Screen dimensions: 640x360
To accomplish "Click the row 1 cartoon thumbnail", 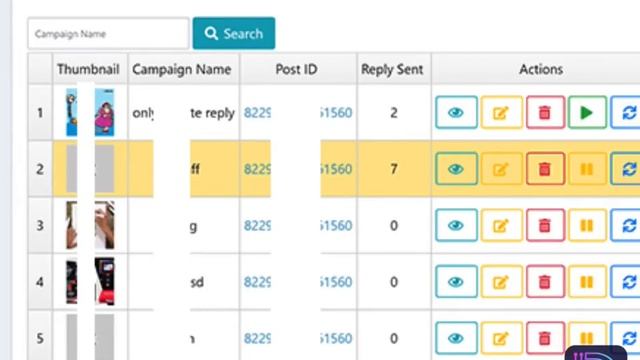I will tap(90, 112).
